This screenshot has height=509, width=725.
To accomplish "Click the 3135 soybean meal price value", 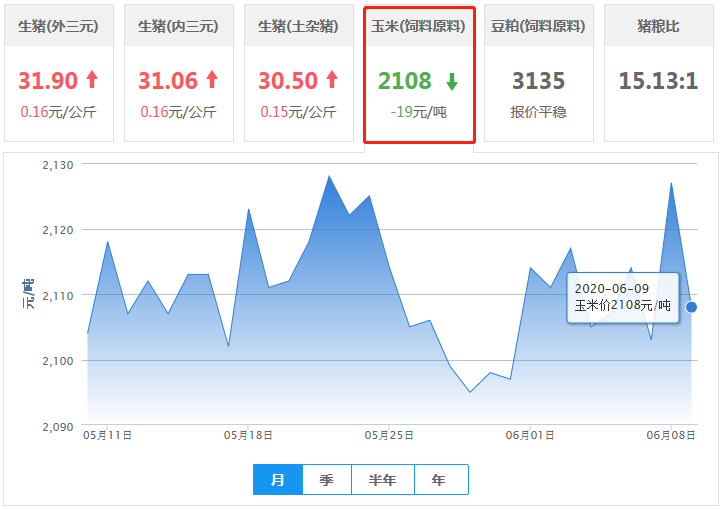I will 538,81.
